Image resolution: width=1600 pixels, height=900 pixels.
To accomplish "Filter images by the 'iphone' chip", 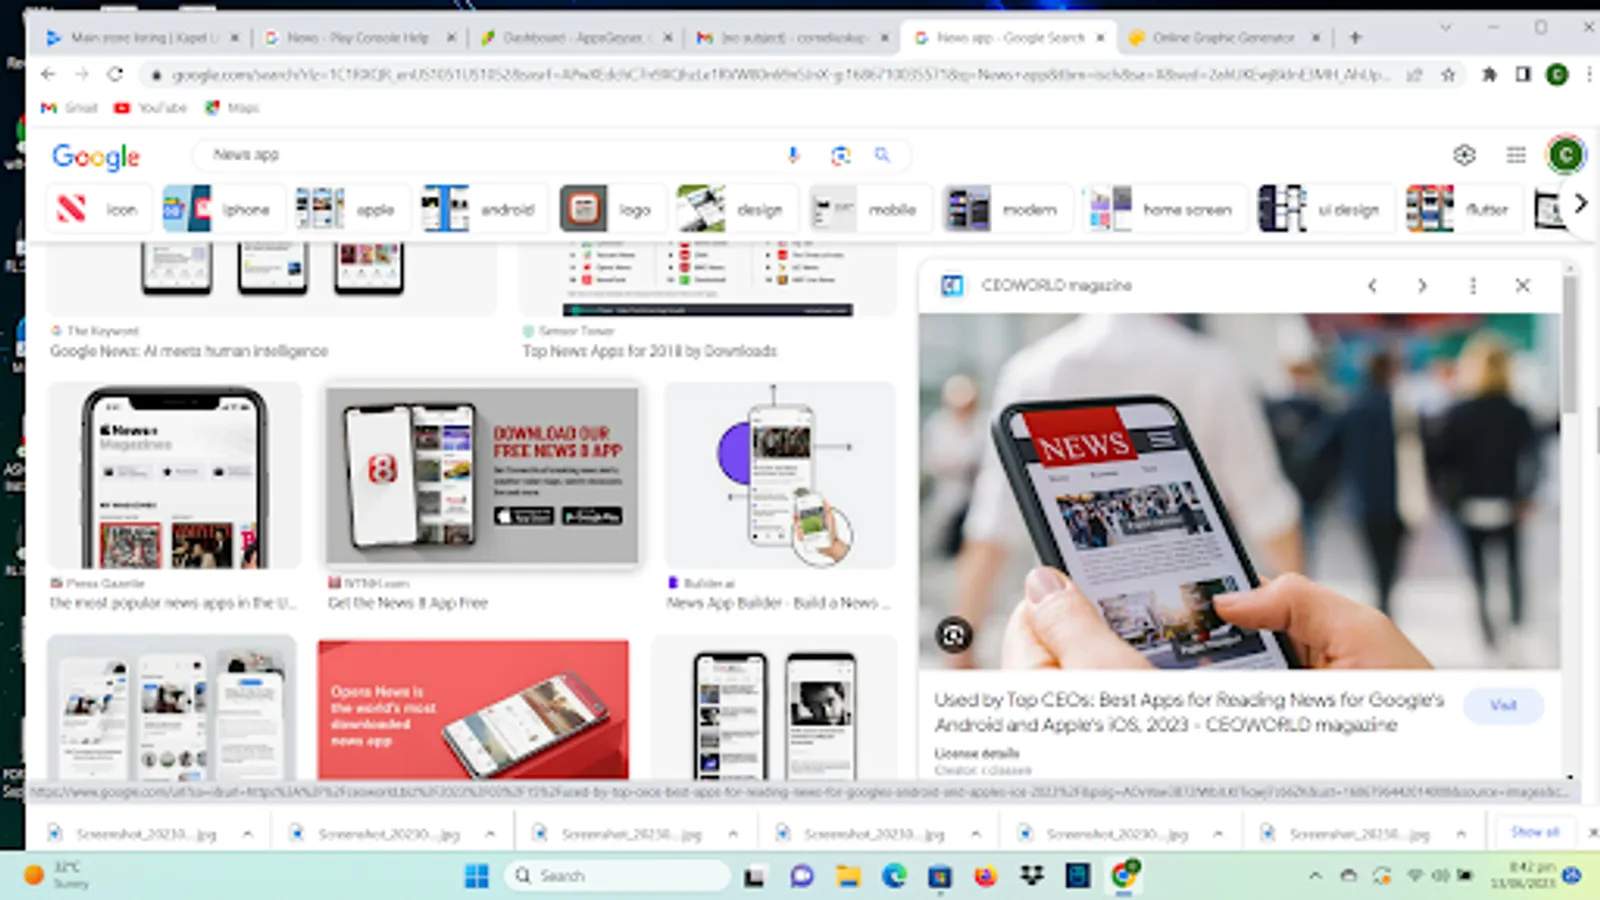I will [223, 209].
